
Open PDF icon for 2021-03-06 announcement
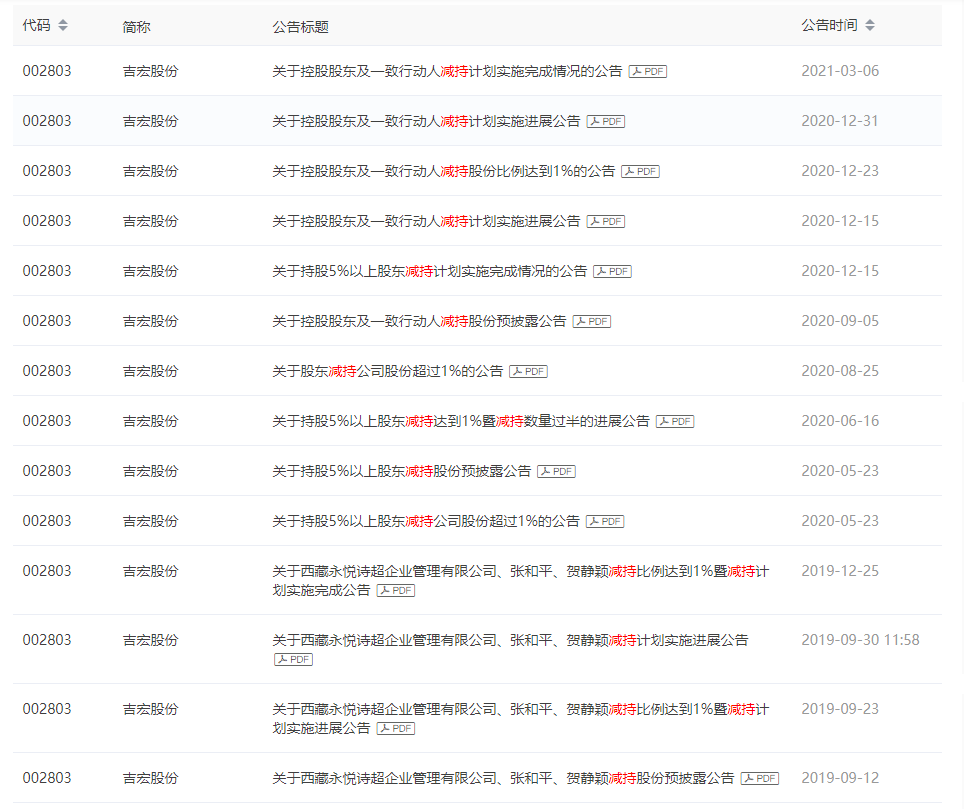[x=648, y=71]
